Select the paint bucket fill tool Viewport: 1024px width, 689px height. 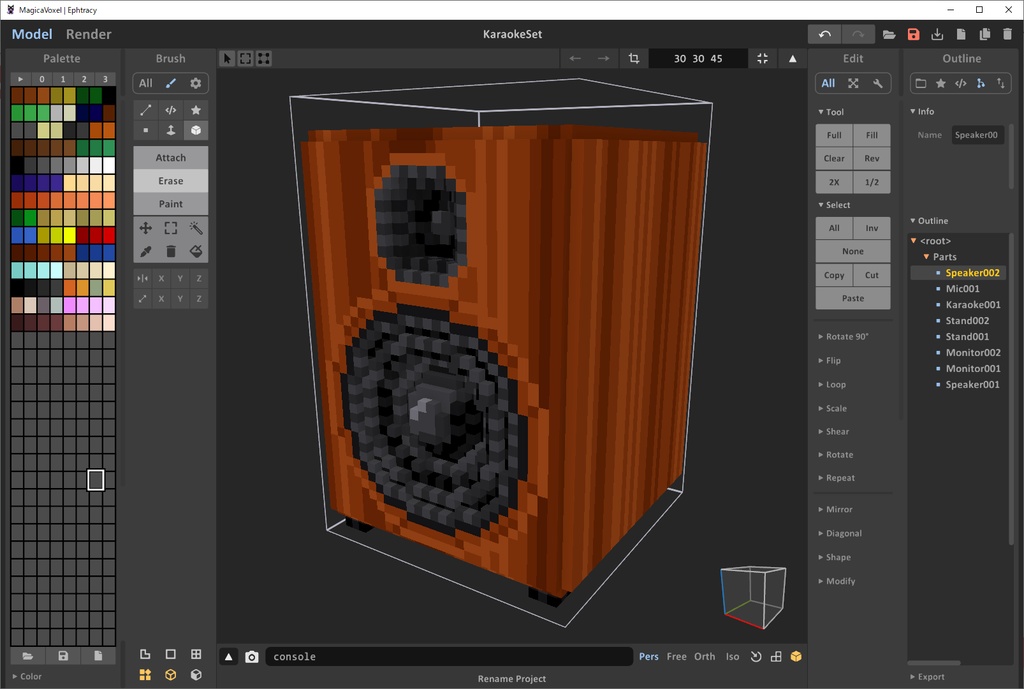point(195,251)
